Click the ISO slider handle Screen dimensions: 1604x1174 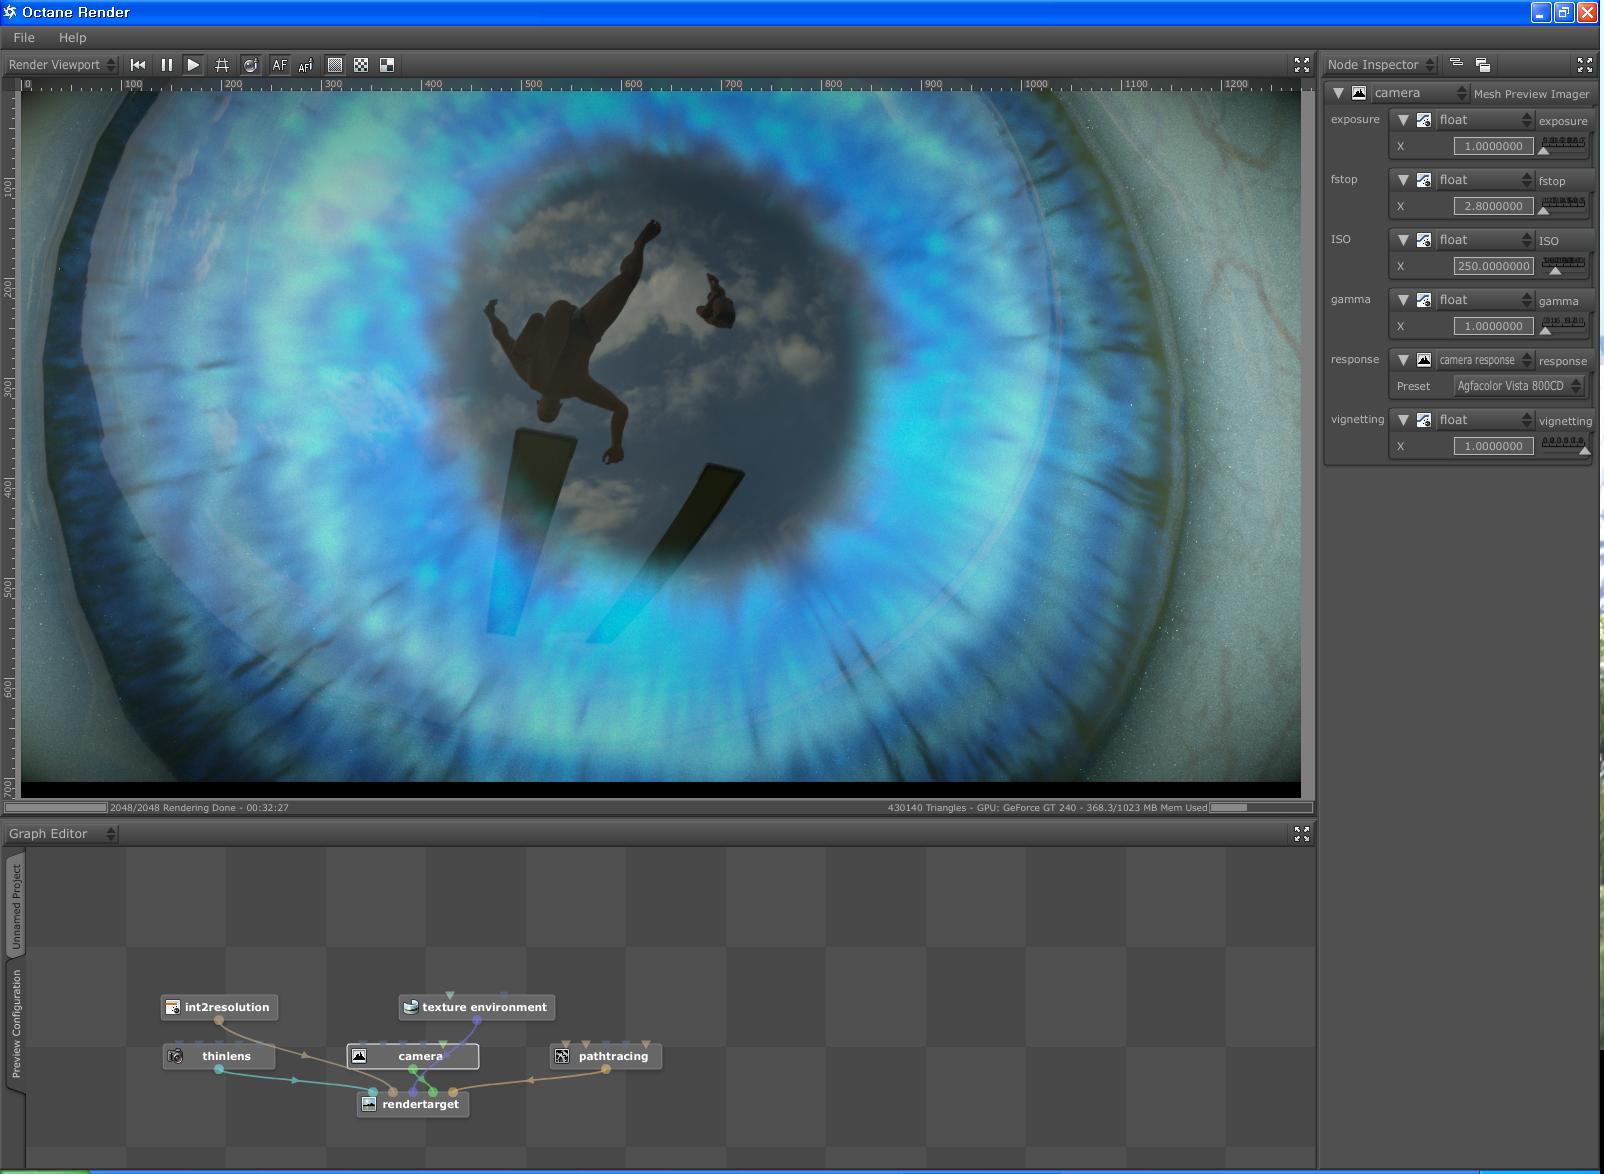1555,270
